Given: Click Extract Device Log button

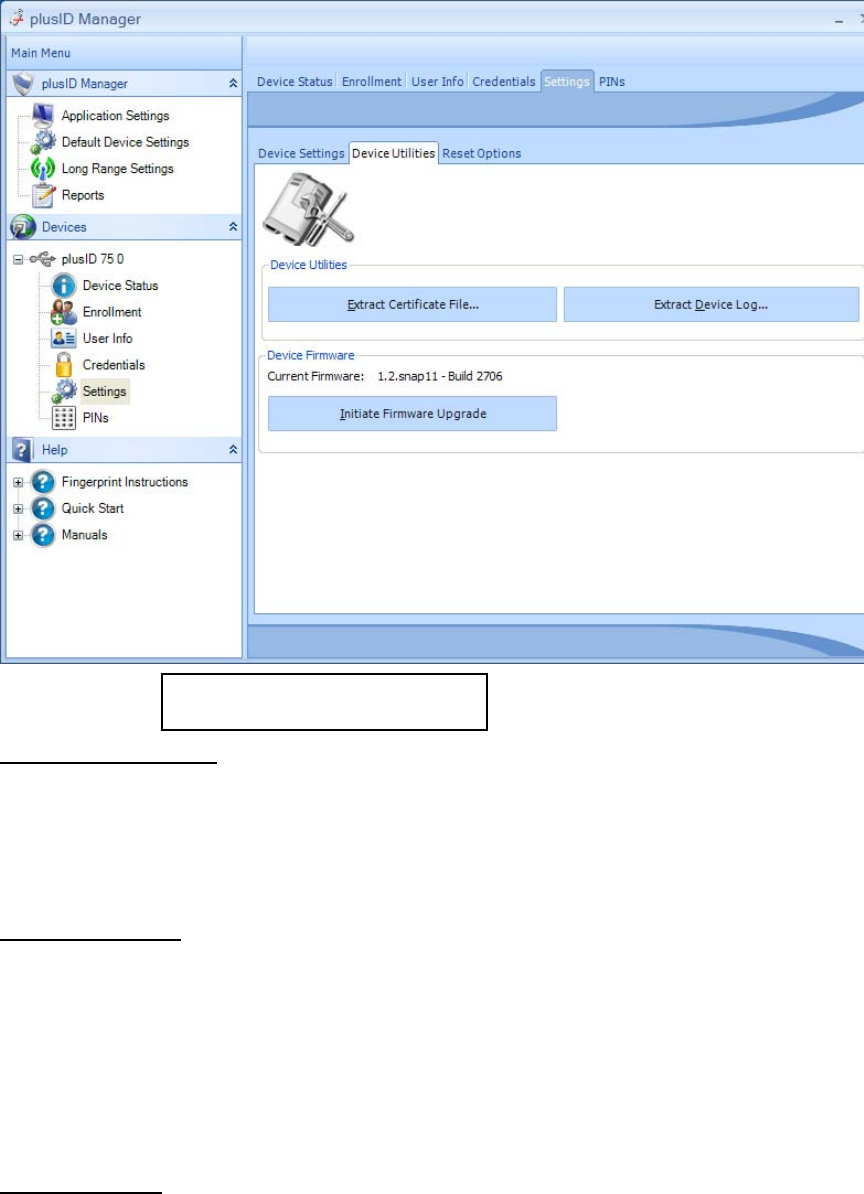Looking at the screenshot, I should tap(712, 305).
